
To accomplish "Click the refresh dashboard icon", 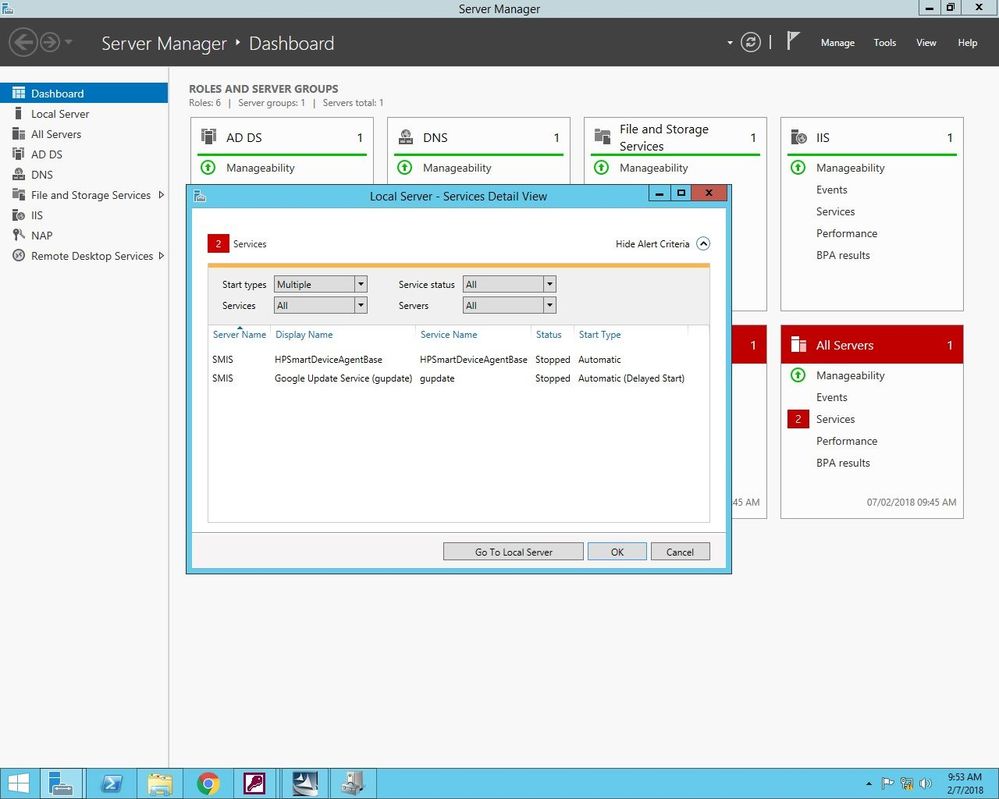I will coord(751,43).
